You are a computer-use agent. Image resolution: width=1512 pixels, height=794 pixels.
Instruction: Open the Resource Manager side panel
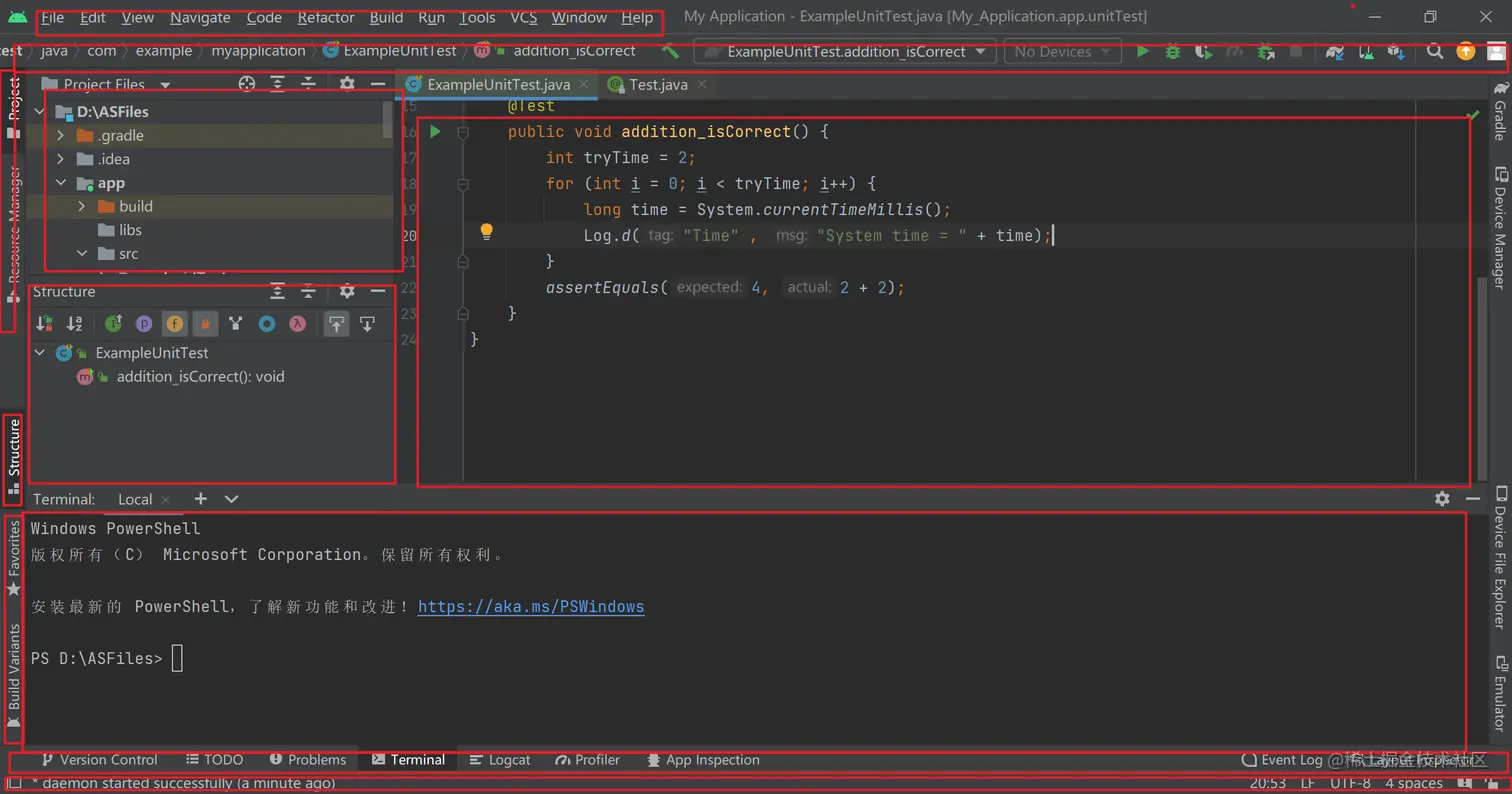pyautogui.click(x=14, y=235)
